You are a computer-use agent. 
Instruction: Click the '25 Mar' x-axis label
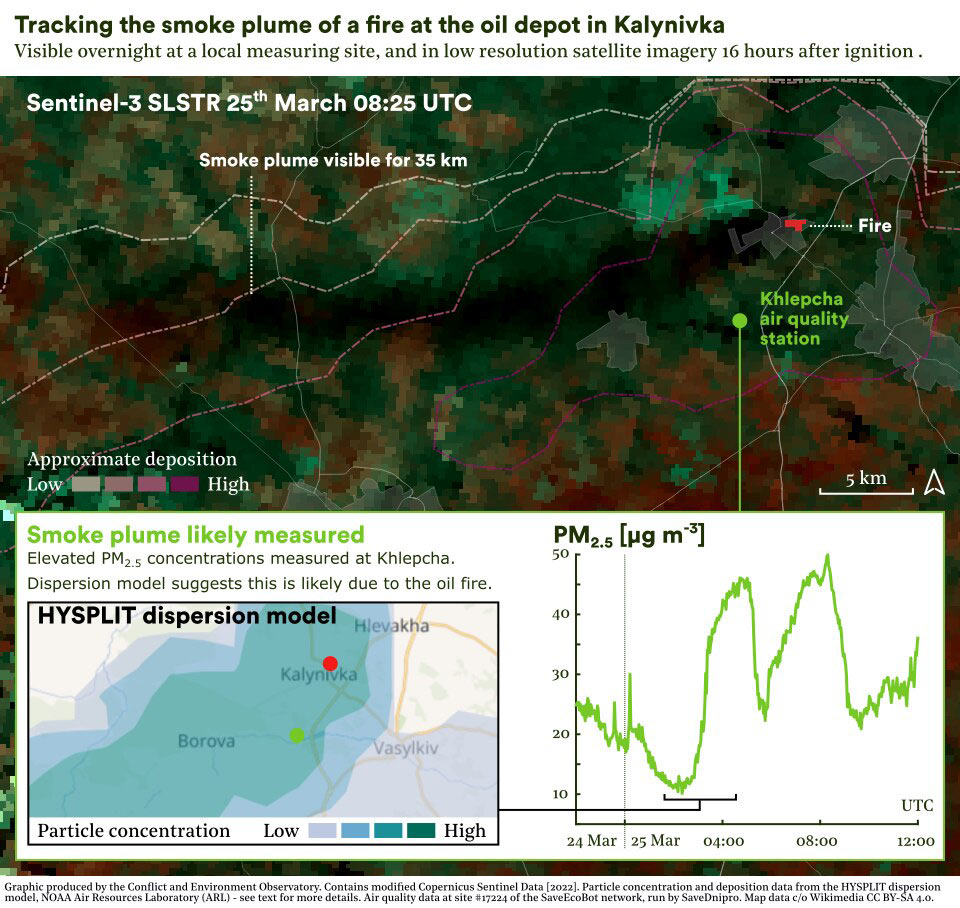click(655, 841)
